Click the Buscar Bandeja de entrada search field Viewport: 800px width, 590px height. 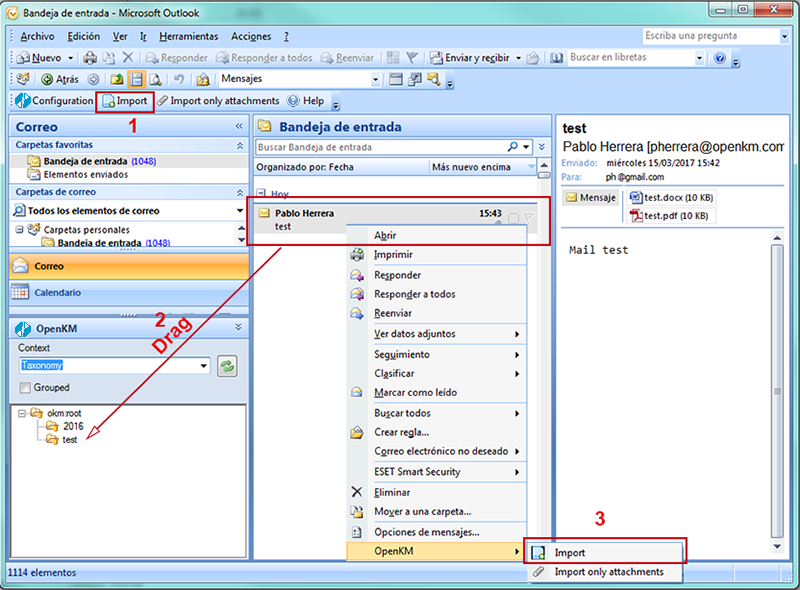point(381,147)
